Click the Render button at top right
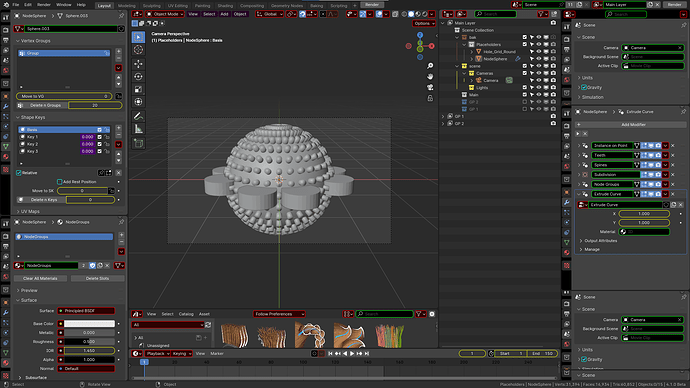Image resolution: width=690 pixels, height=388 pixels. point(674,5)
